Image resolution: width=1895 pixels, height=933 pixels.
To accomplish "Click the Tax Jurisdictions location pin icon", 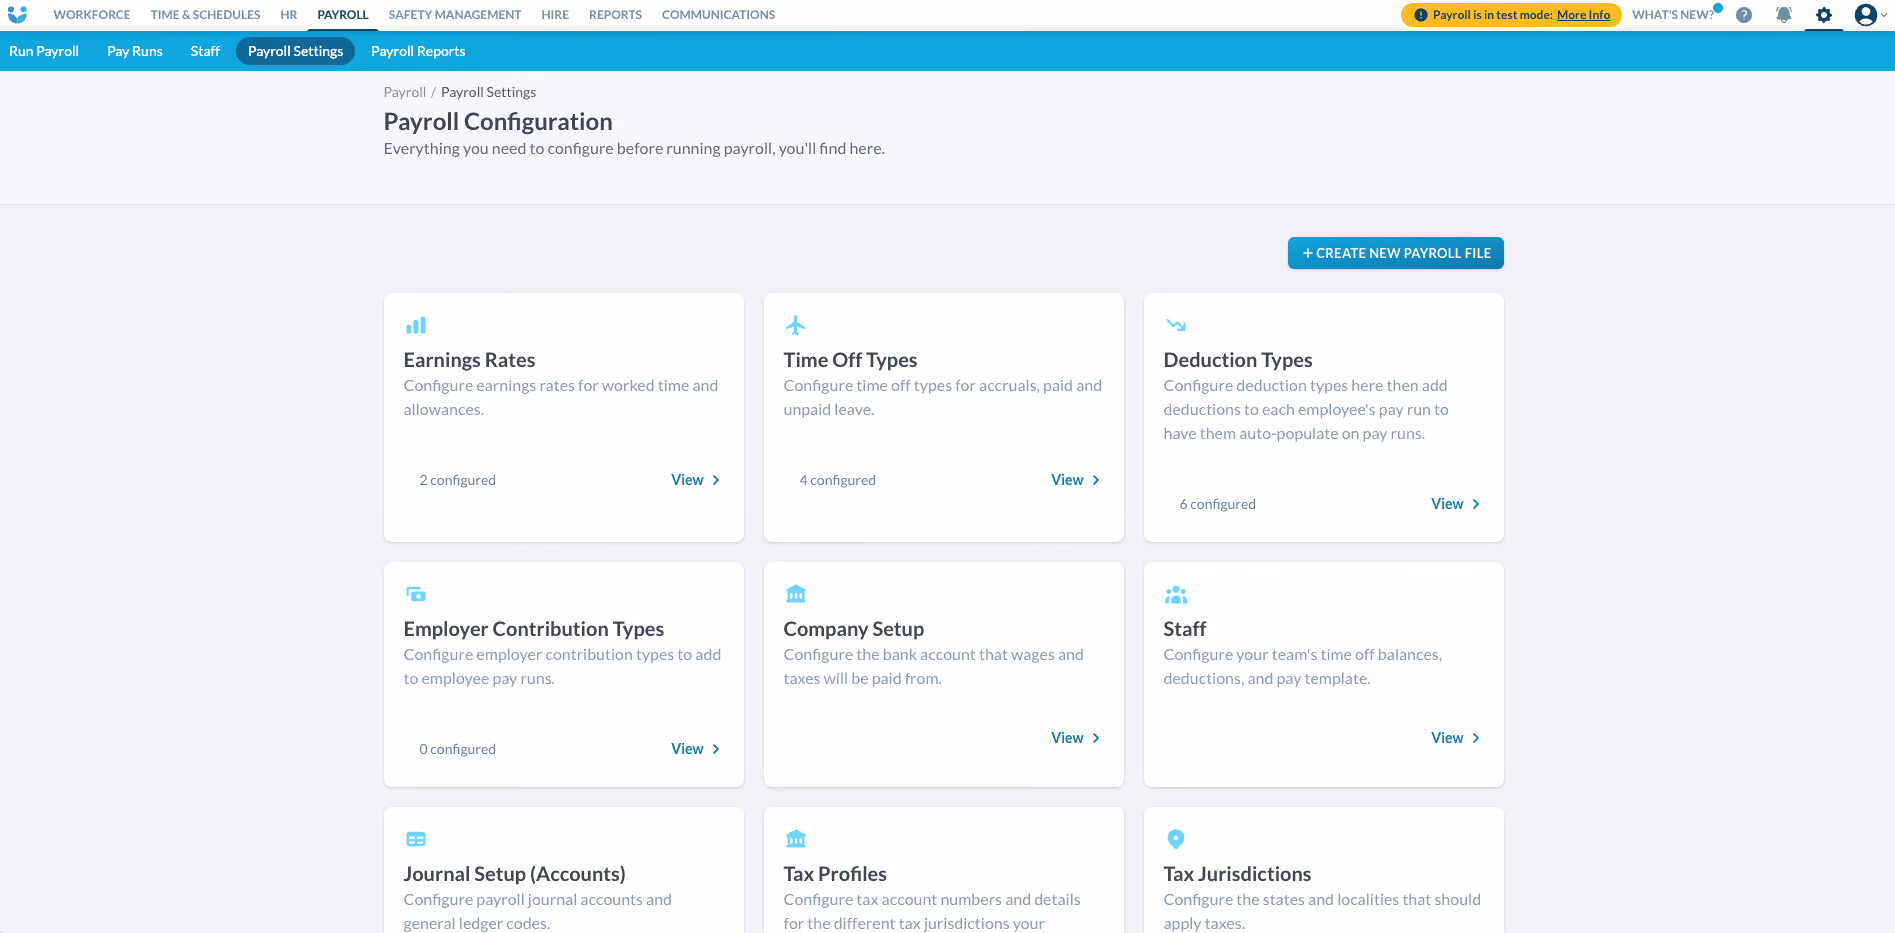I will click(x=1176, y=839).
